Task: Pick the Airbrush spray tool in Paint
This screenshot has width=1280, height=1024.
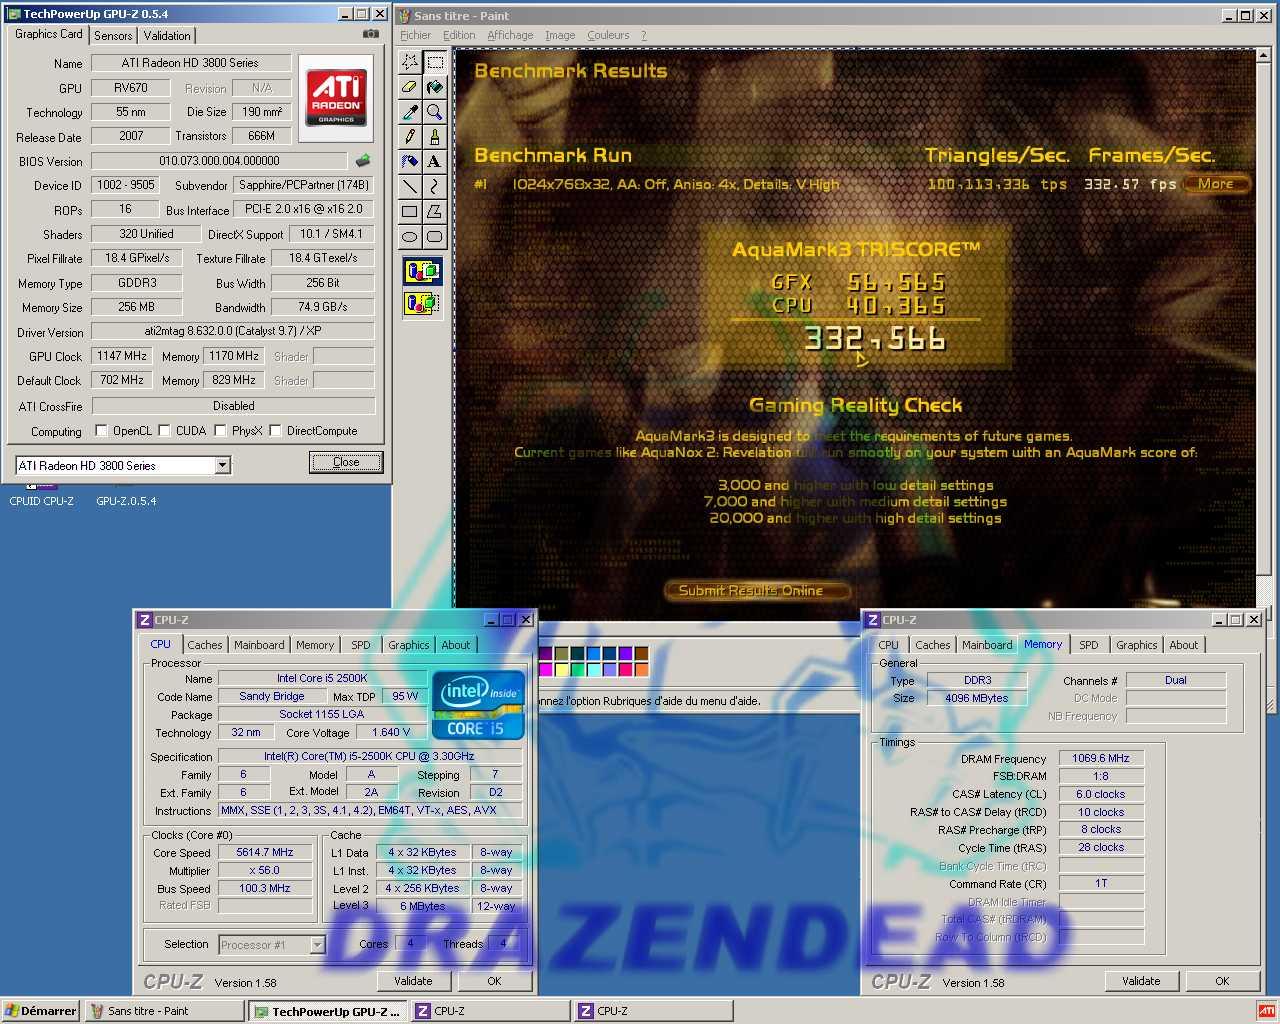Action: [x=410, y=161]
